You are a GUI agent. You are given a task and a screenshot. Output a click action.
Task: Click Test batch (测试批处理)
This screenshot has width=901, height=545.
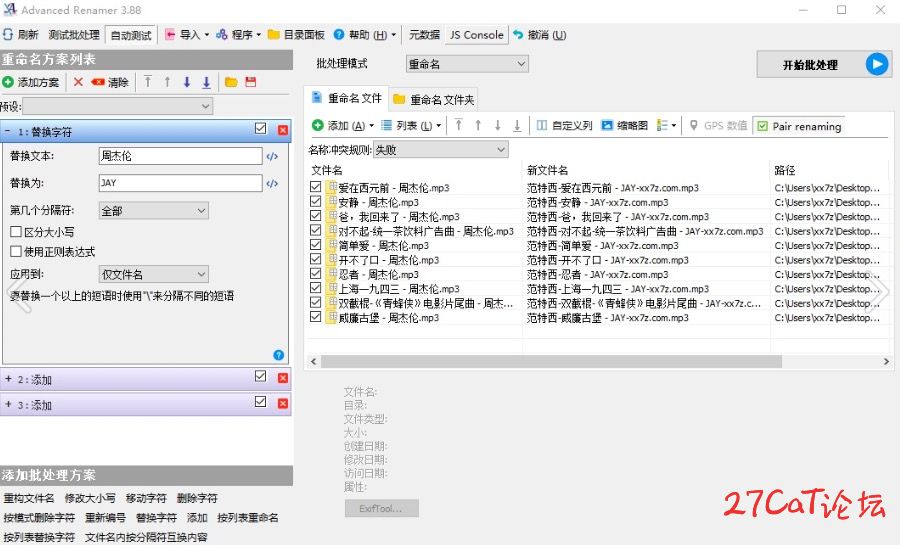(x=74, y=34)
